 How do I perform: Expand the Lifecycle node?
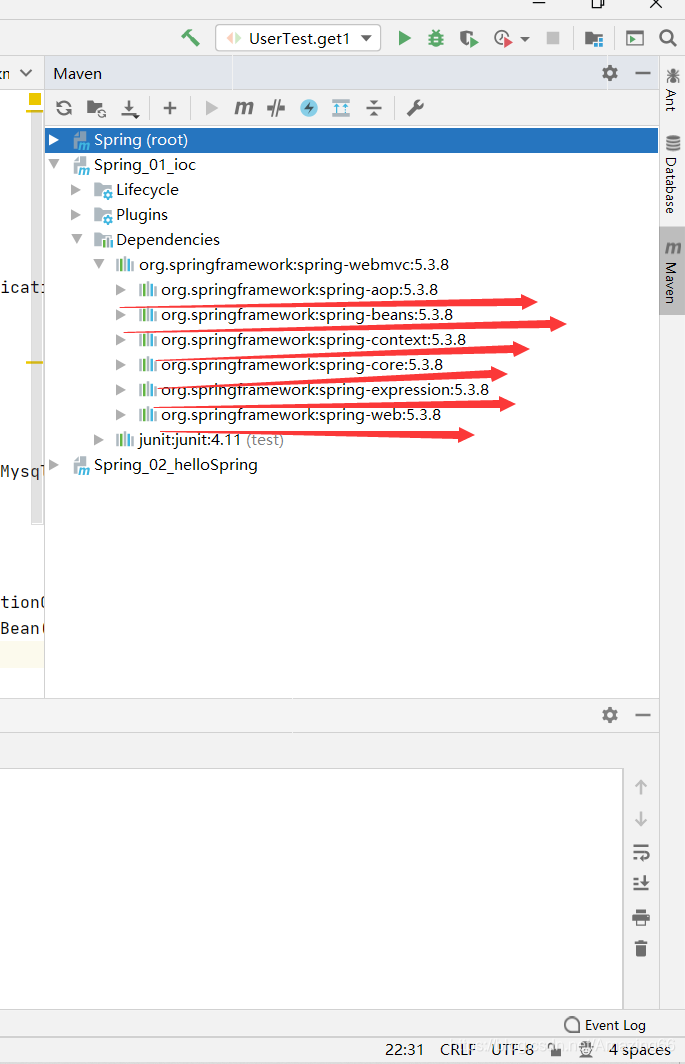pos(76,189)
